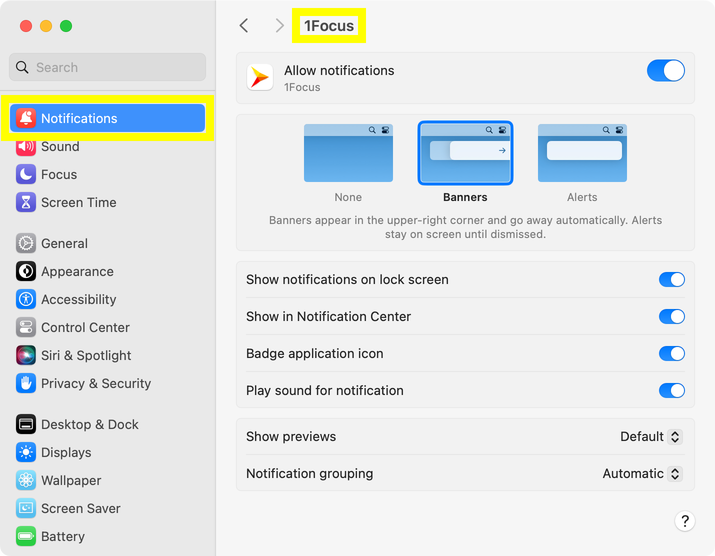Toggle Play sound for notification switch

[x=672, y=390]
